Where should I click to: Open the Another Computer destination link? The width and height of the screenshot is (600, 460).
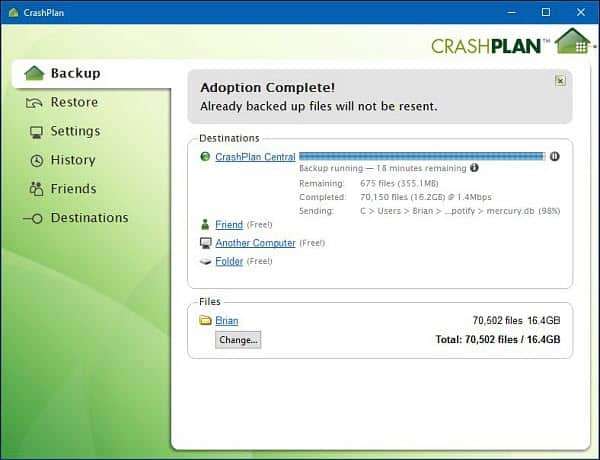click(255, 243)
